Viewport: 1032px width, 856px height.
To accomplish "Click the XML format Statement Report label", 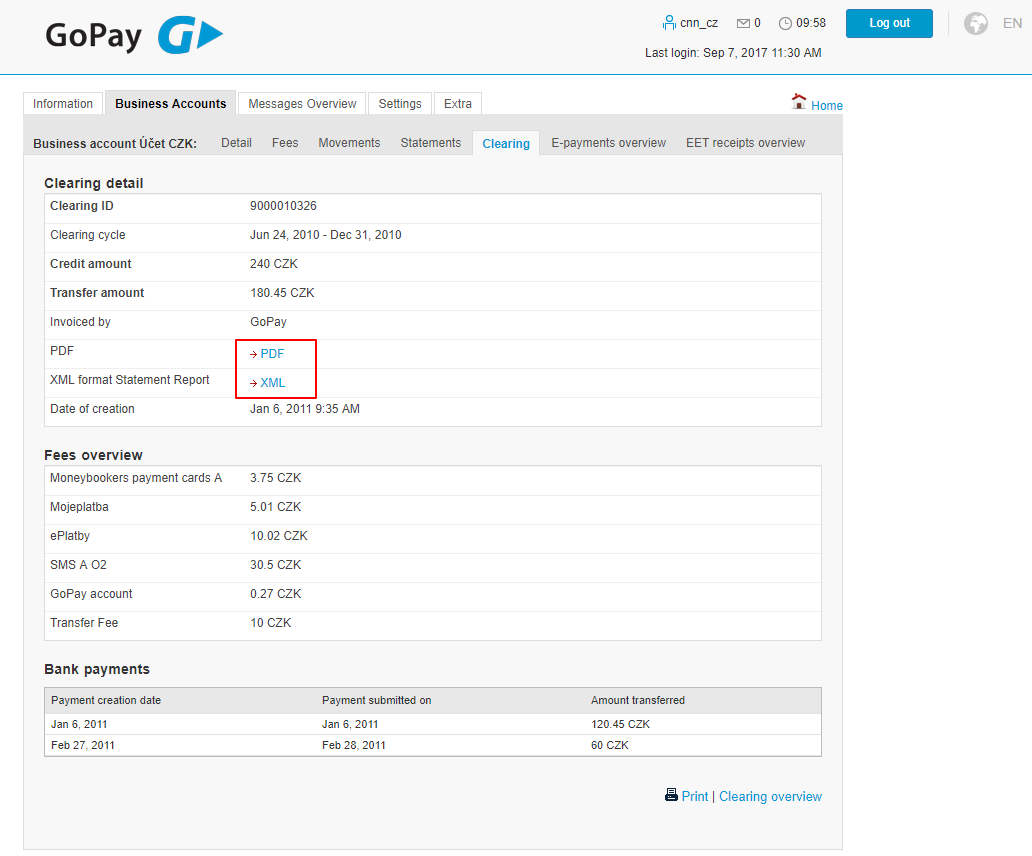I will pyautogui.click(x=130, y=380).
